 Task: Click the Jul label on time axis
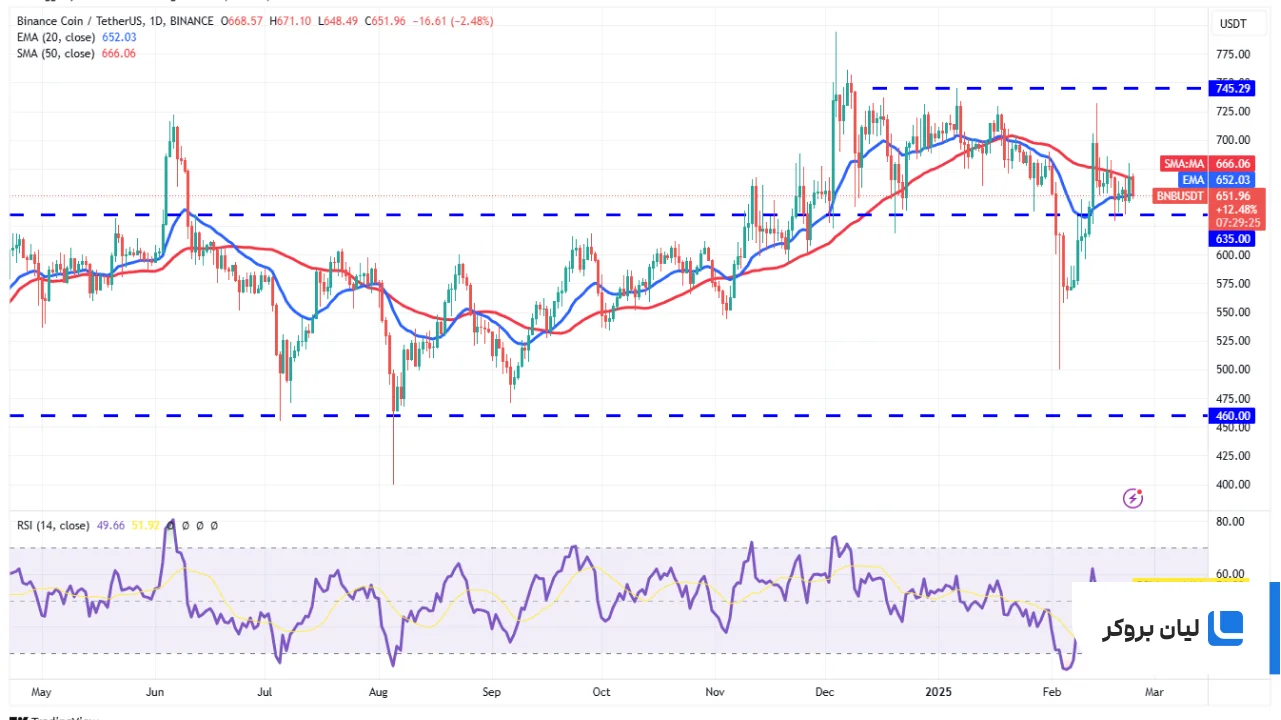point(266,691)
